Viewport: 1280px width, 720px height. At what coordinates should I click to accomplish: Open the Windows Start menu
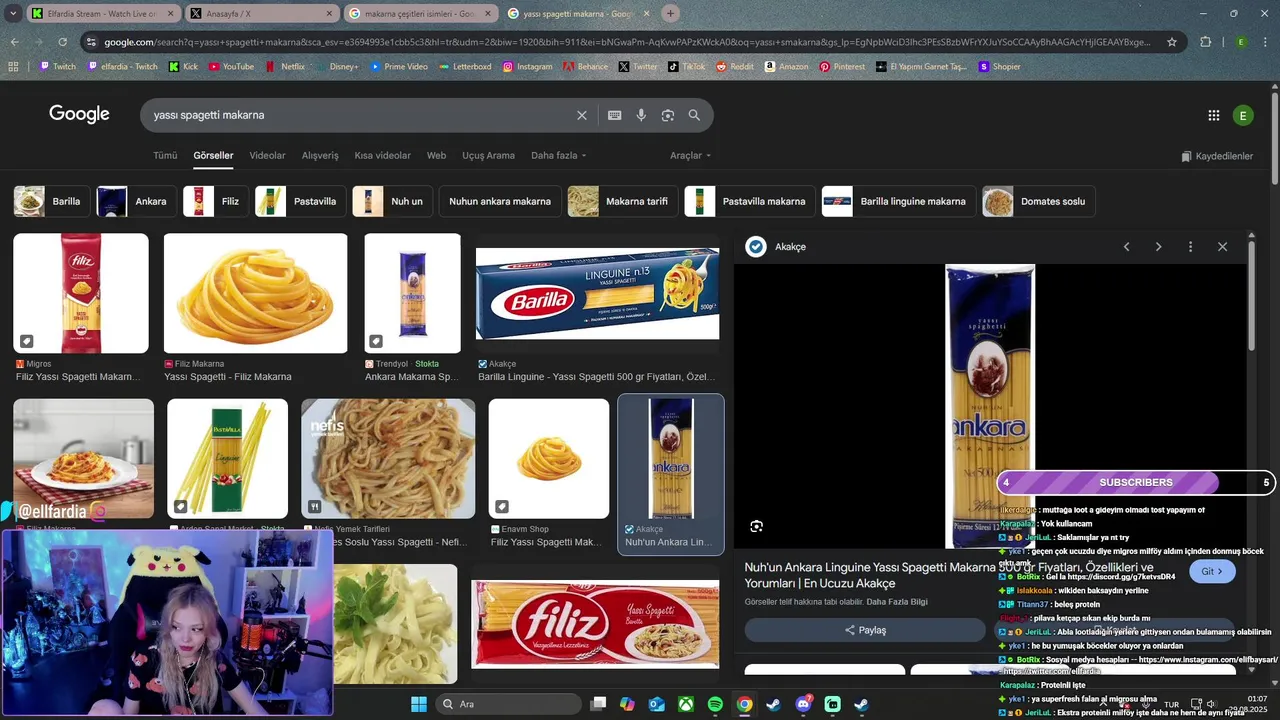(419, 704)
